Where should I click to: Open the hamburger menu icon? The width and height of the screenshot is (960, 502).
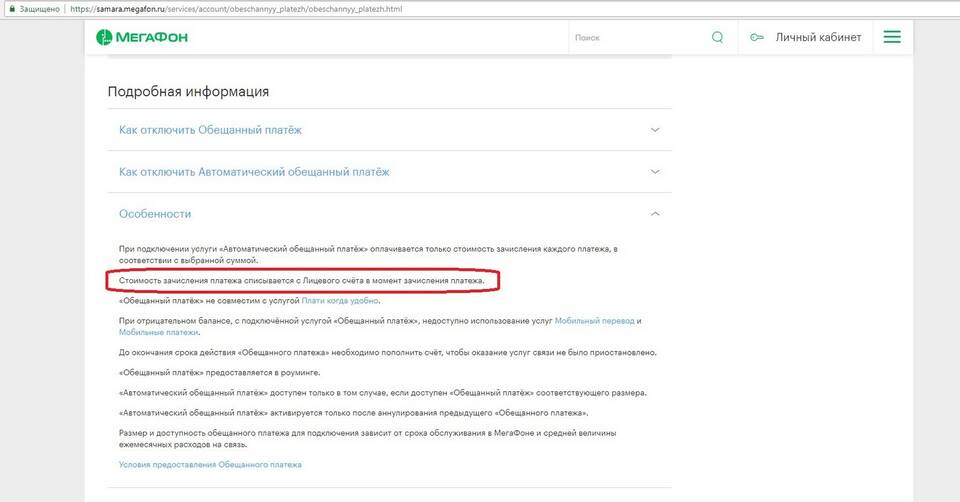click(x=892, y=37)
